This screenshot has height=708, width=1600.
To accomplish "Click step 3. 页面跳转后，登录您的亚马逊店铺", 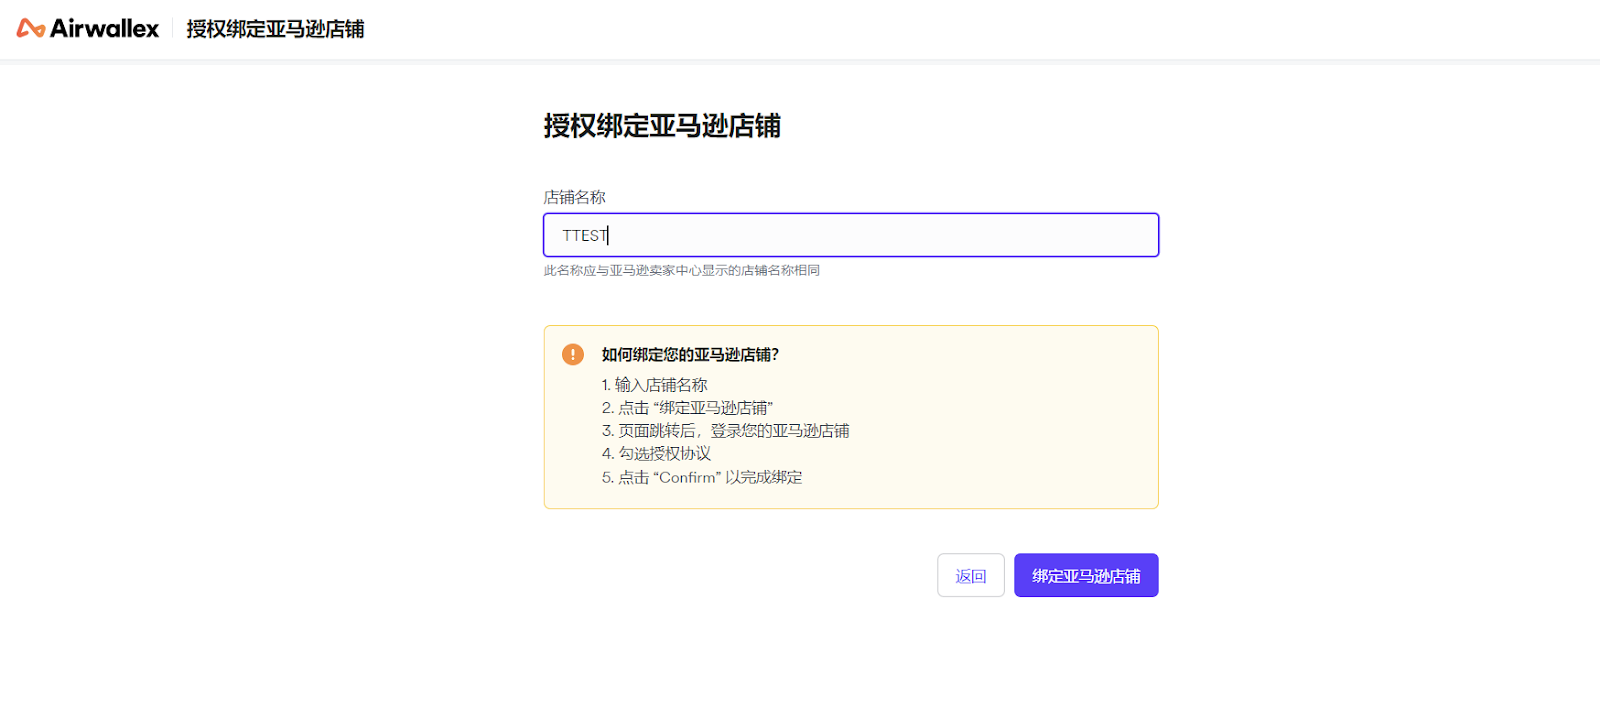I will [725, 431].
